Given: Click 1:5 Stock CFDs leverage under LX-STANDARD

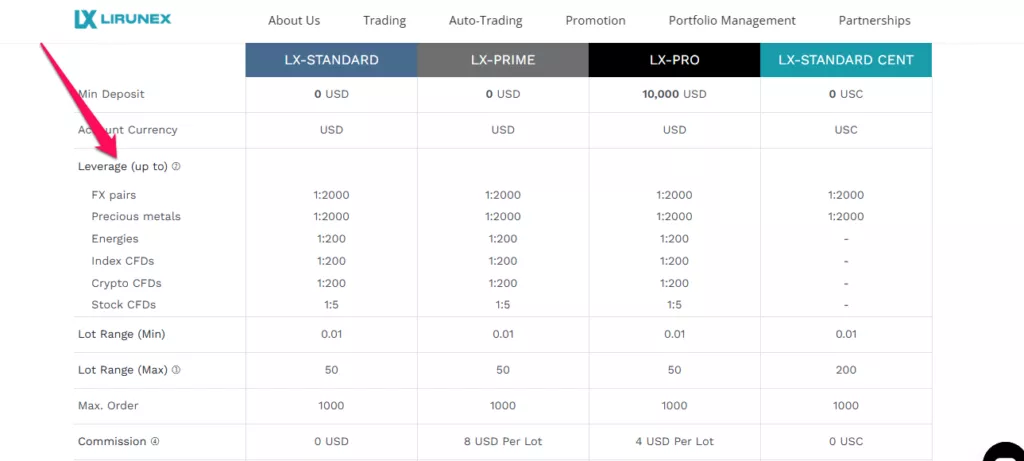Looking at the screenshot, I should [x=331, y=305].
